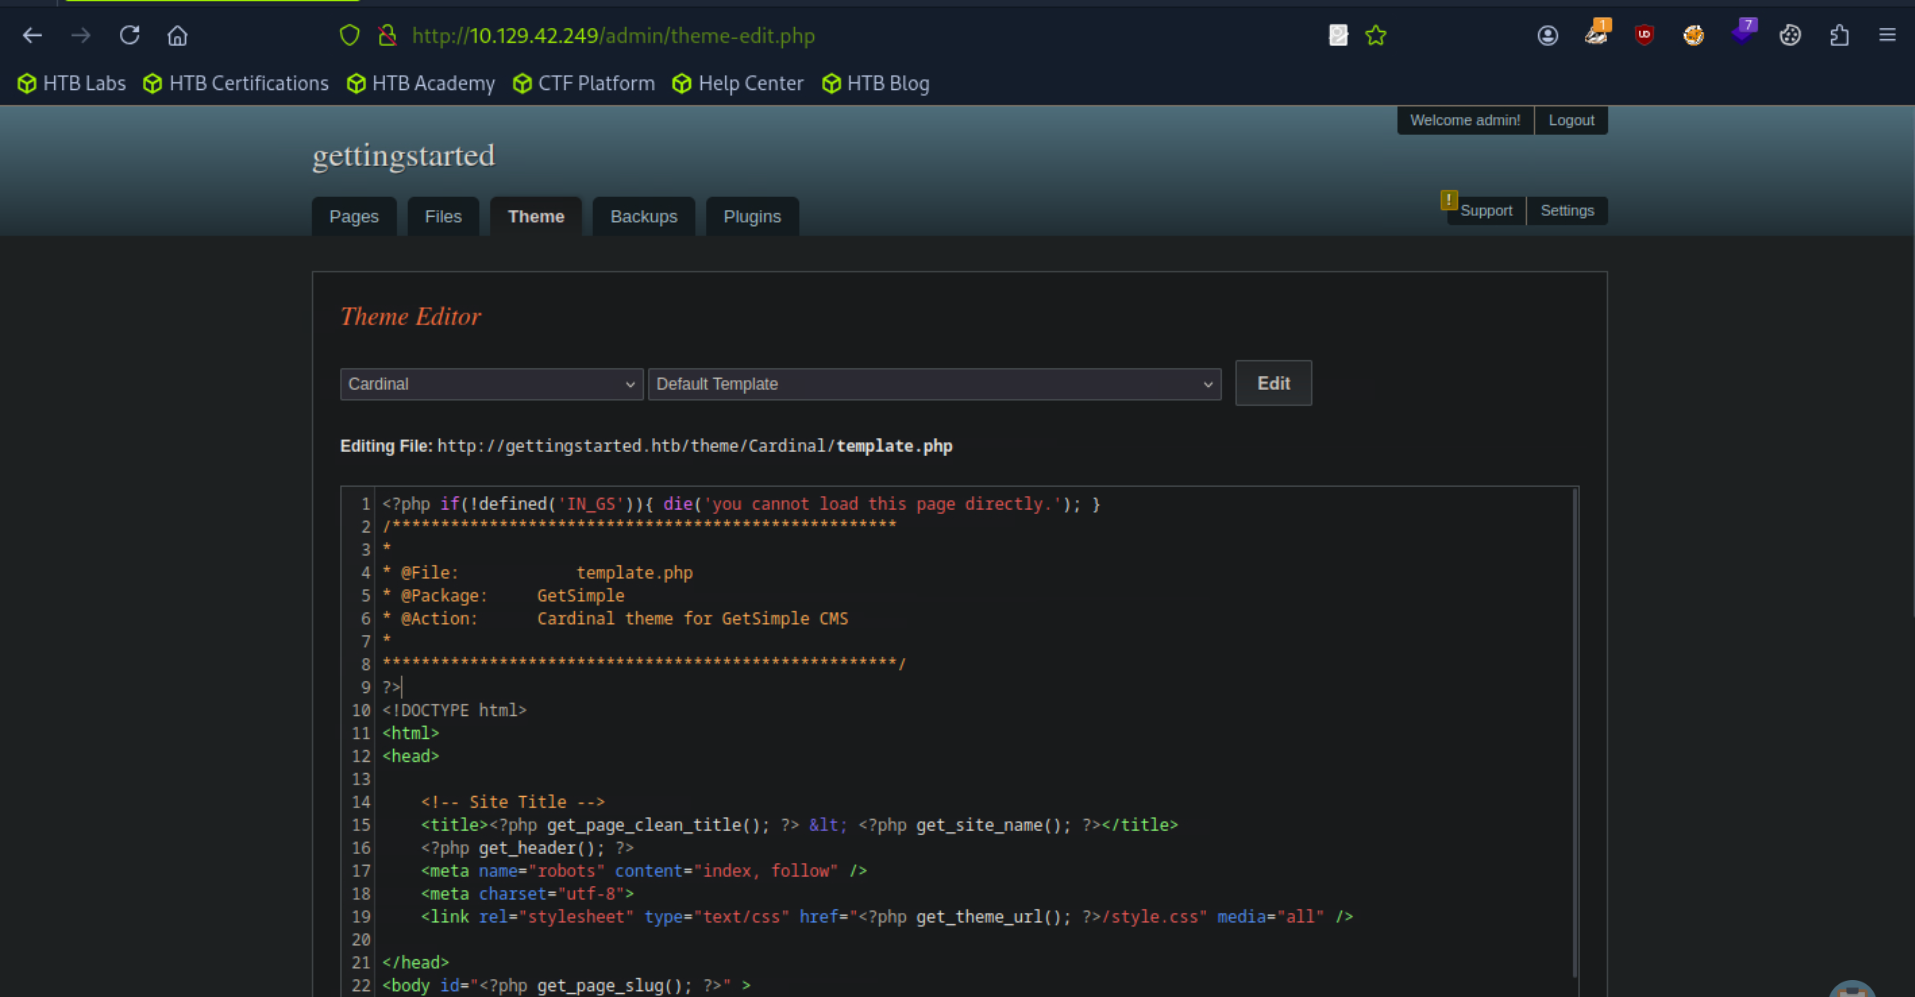Image resolution: width=1915 pixels, height=997 pixels.
Task: Select the Theme tab
Action: [x=536, y=217]
